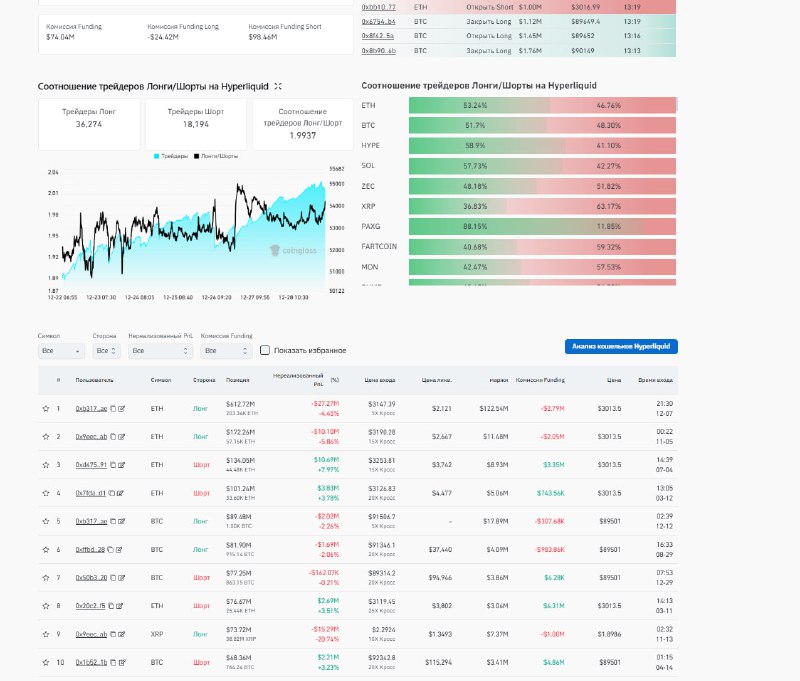Screen dimensions: 800x681
Task: Open edit note icon for 0x9eec..ab row 2
Action: point(121,437)
